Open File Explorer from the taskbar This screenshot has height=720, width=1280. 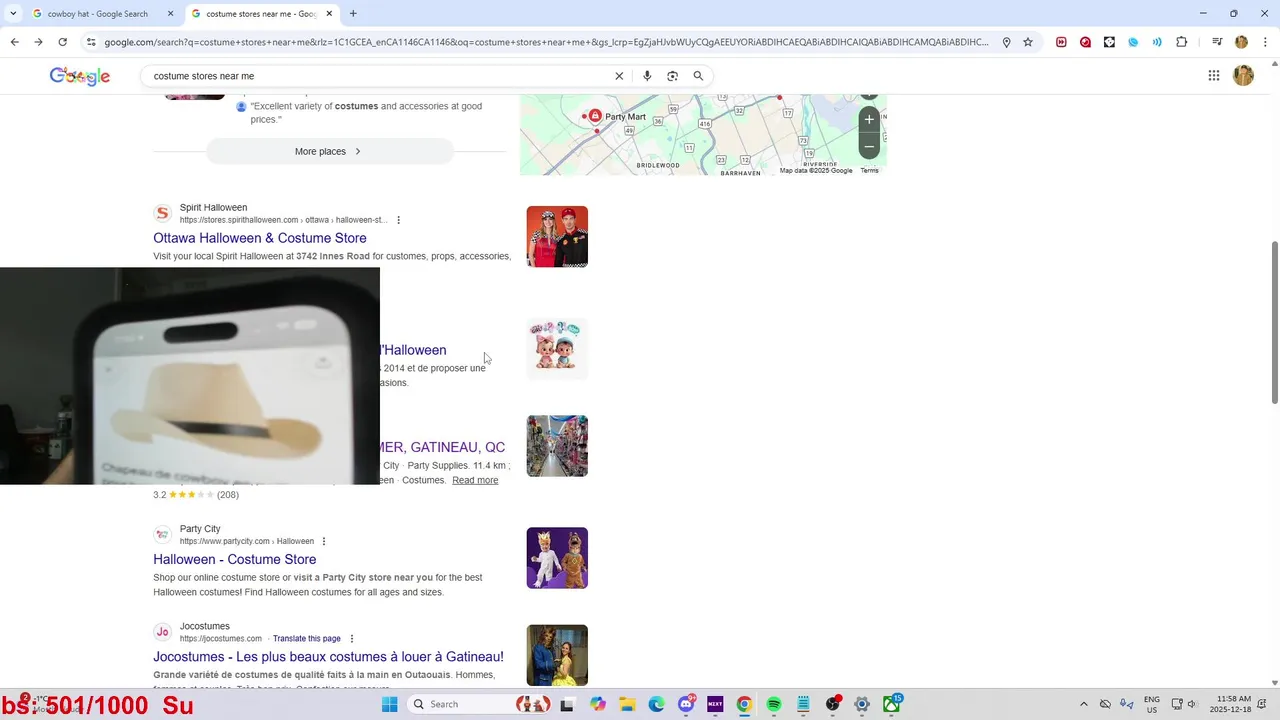point(627,704)
